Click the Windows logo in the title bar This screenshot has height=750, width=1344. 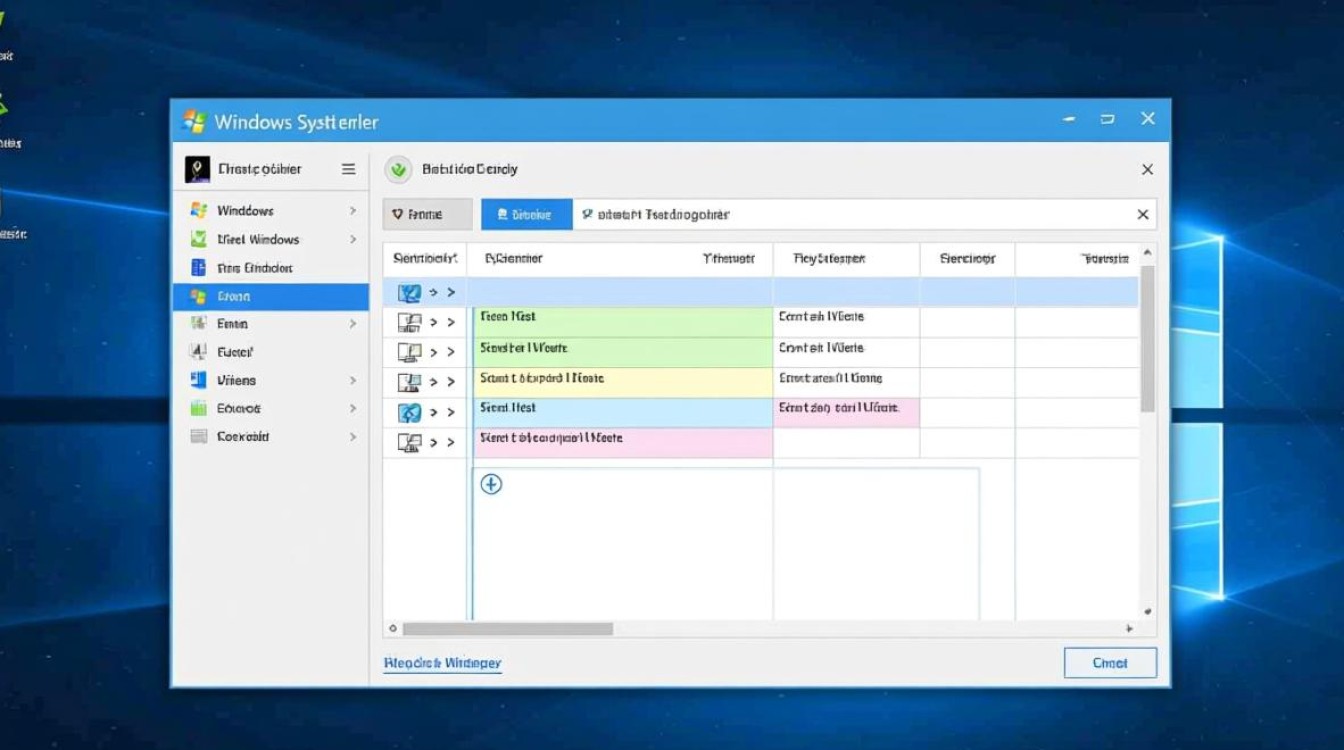[x=194, y=122]
